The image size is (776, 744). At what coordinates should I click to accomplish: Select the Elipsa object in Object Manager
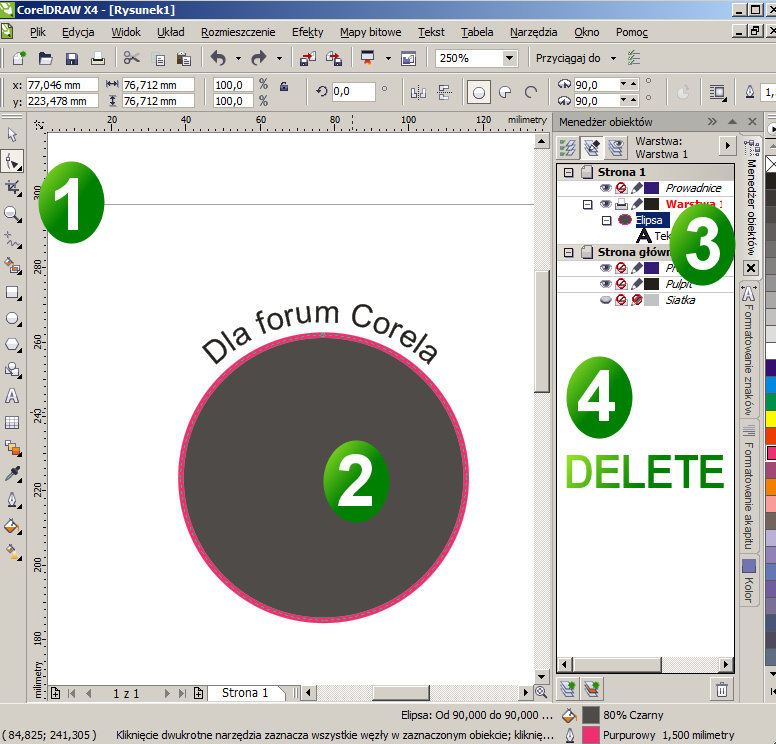[x=648, y=220]
